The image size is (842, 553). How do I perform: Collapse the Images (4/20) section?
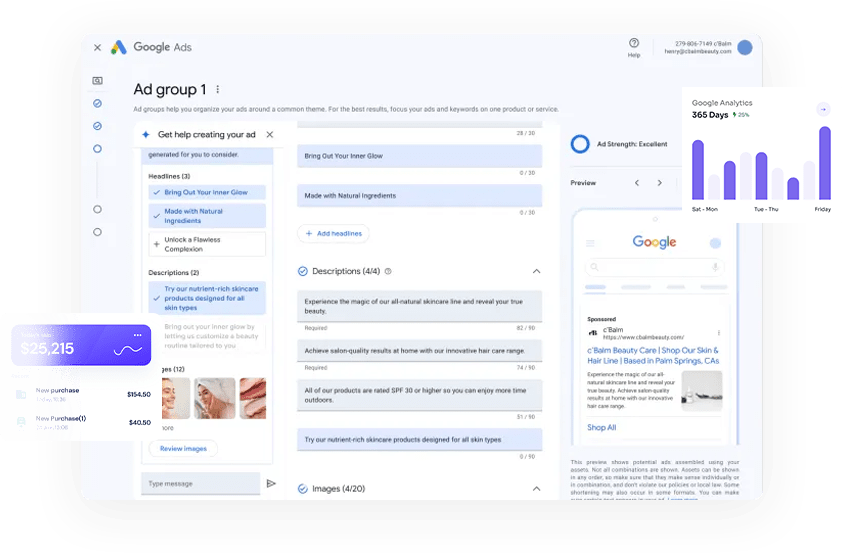tap(536, 489)
